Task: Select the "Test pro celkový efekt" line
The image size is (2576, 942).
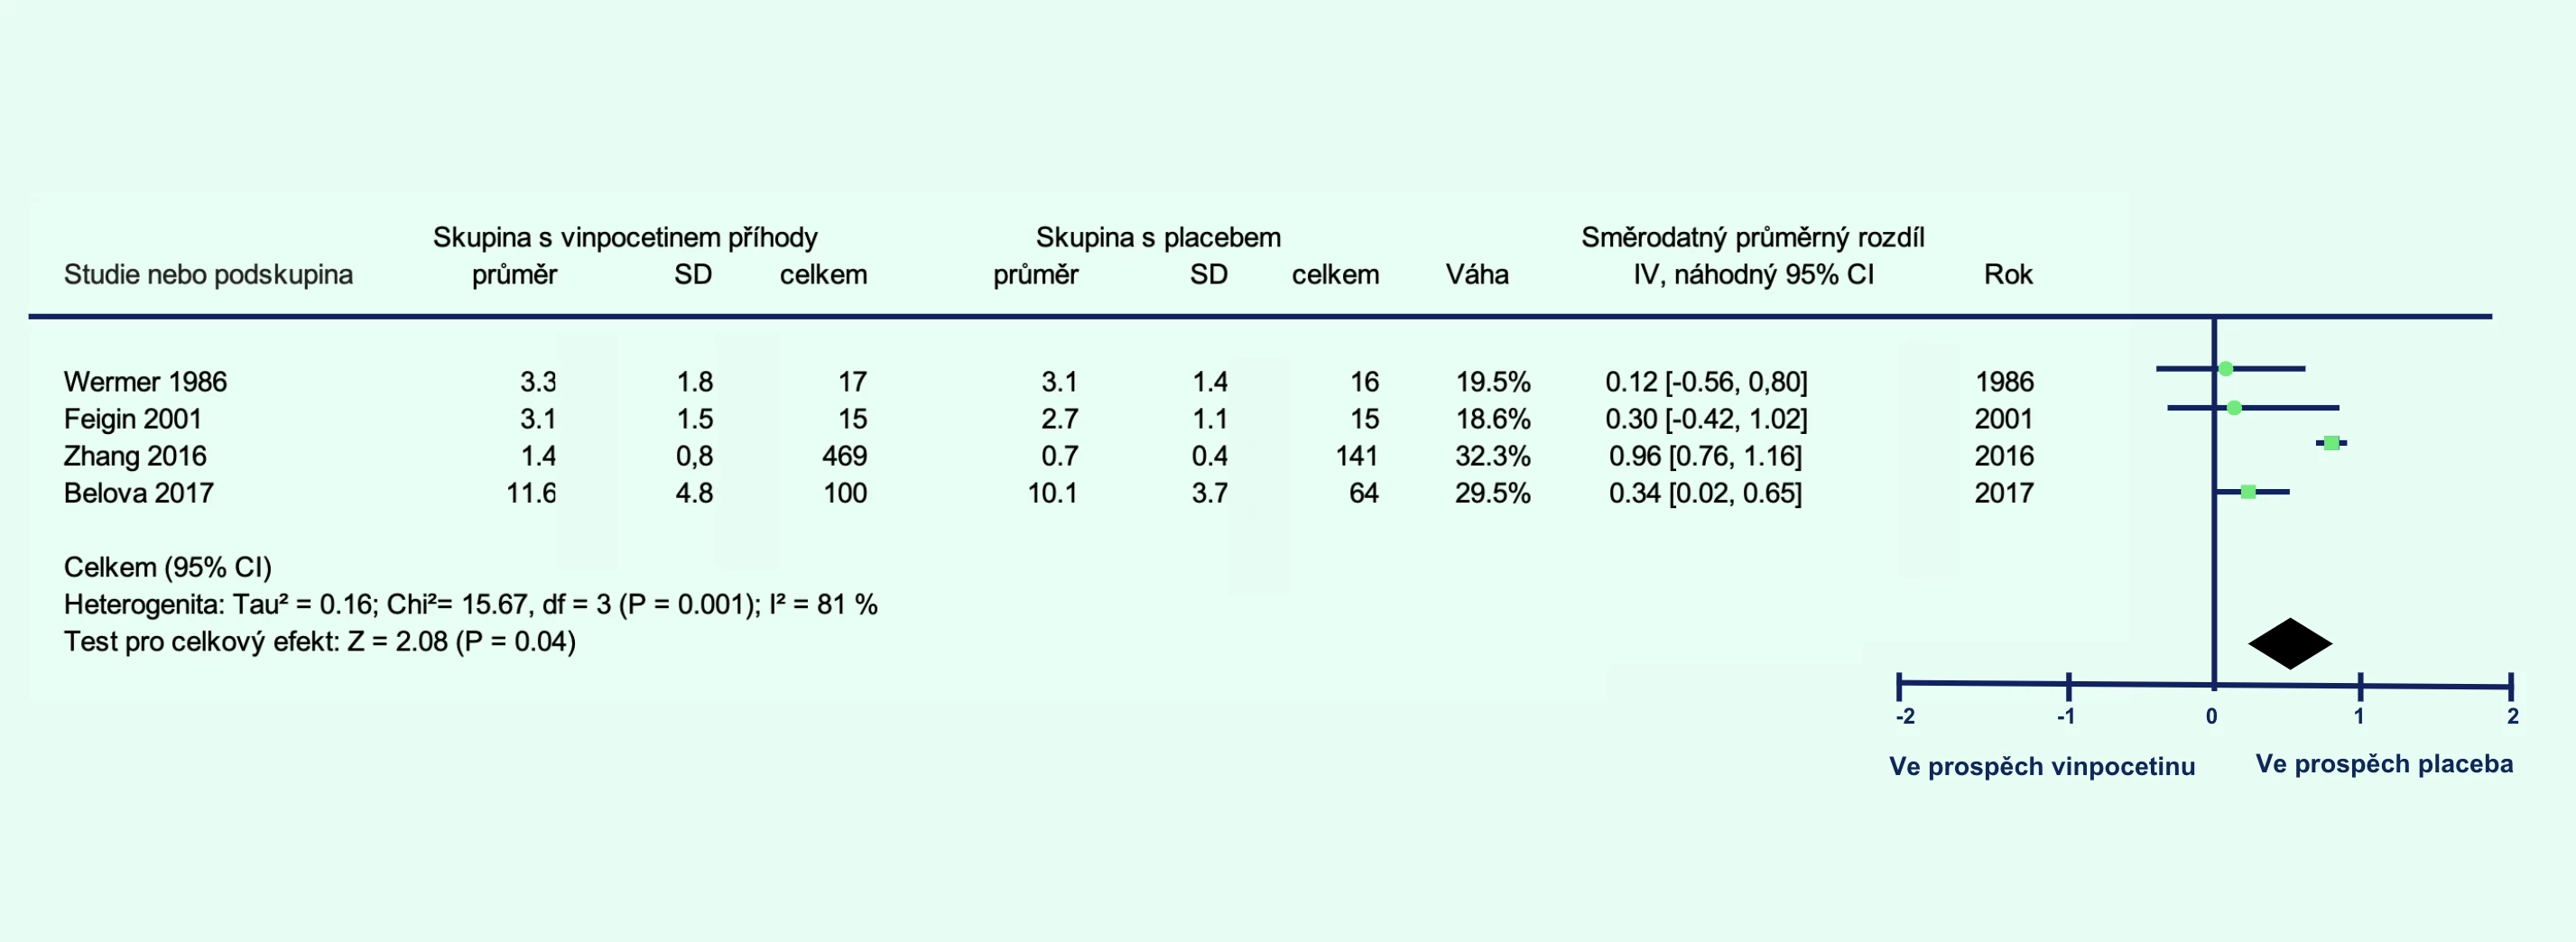Action: coord(320,642)
